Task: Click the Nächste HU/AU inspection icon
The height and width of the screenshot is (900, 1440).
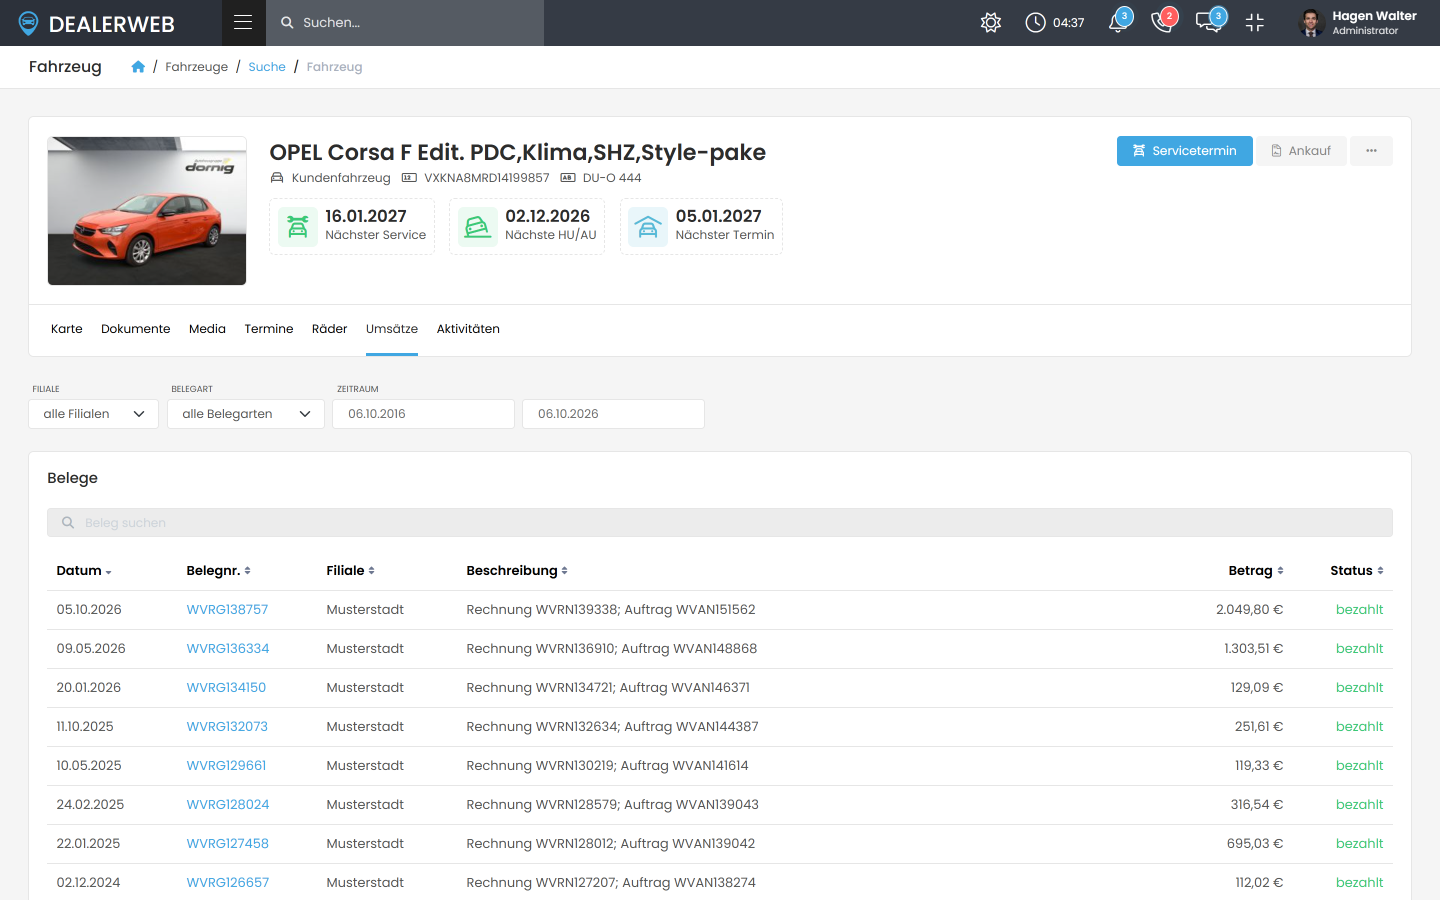Action: [478, 226]
